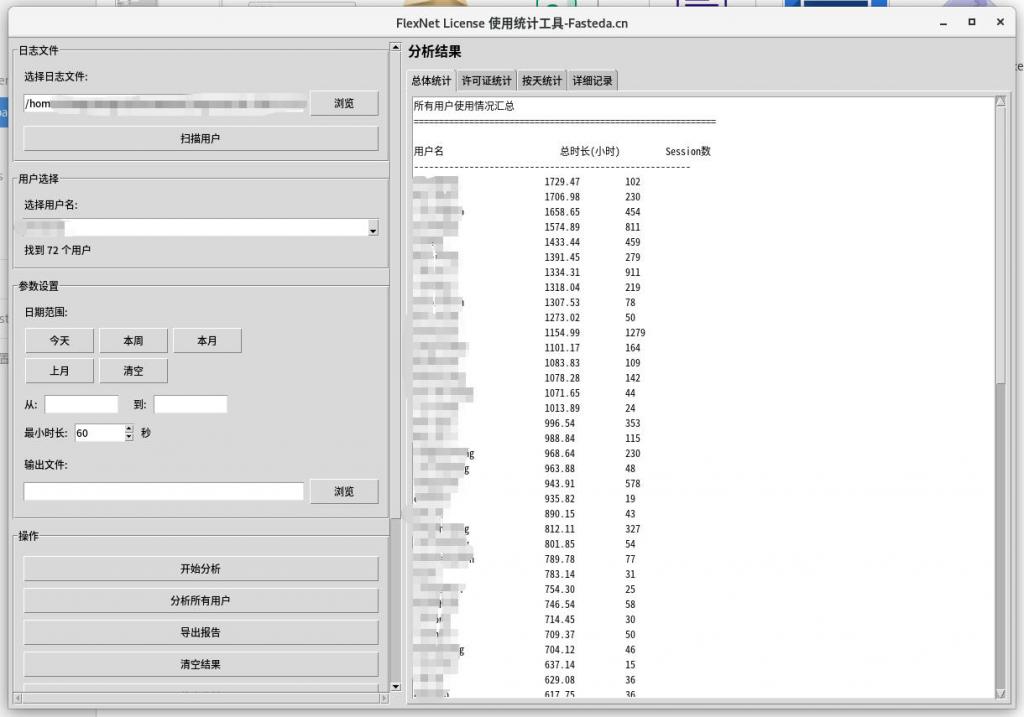Select 本周 as the date range
Screen dimensions: 1024x717
(x=133, y=340)
